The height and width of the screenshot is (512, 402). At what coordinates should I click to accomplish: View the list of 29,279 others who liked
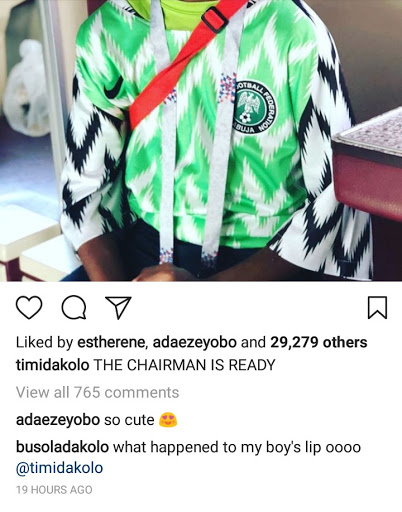(319, 343)
